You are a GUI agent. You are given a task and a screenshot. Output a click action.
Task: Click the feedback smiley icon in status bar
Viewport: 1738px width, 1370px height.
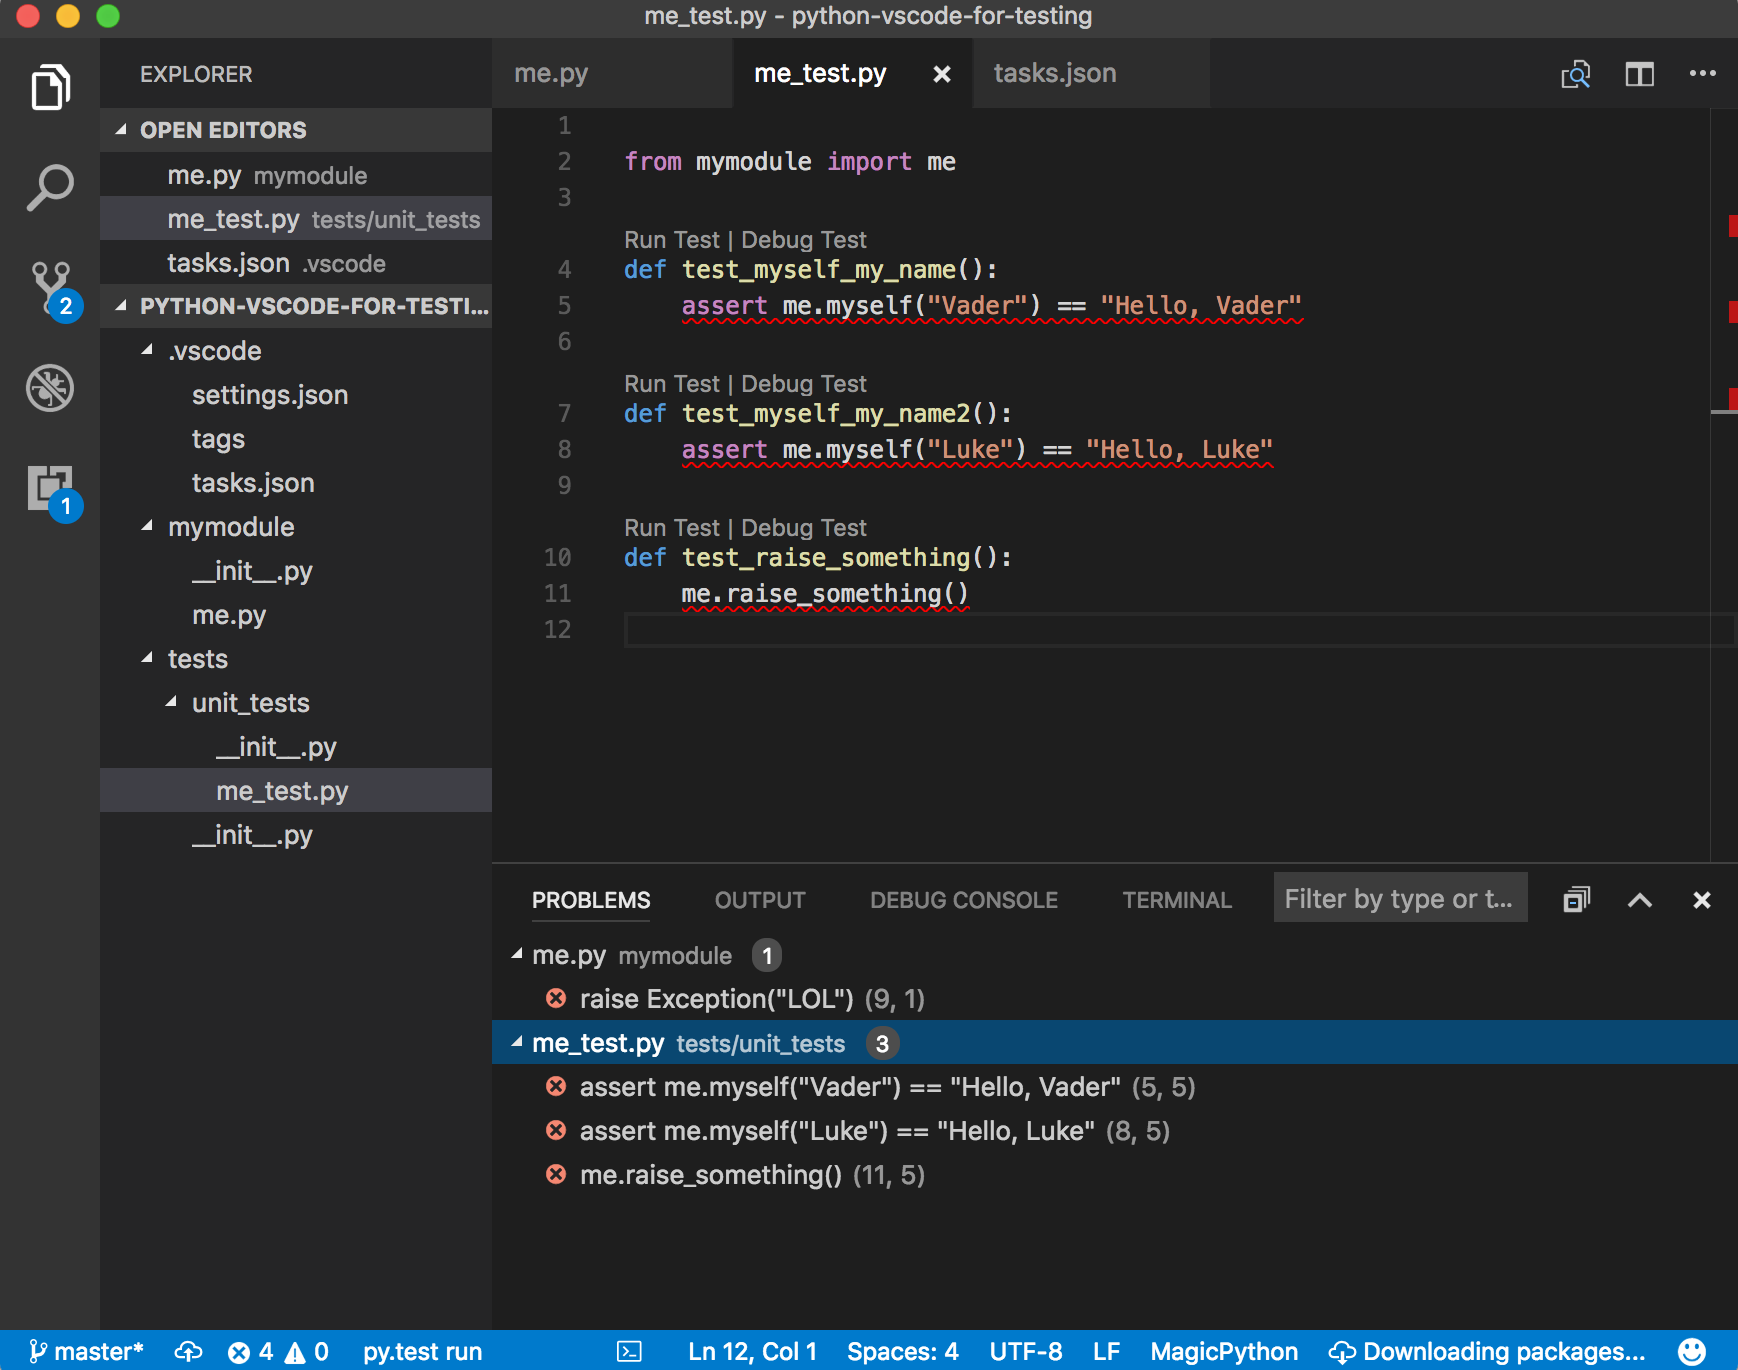[x=1692, y=1352]
